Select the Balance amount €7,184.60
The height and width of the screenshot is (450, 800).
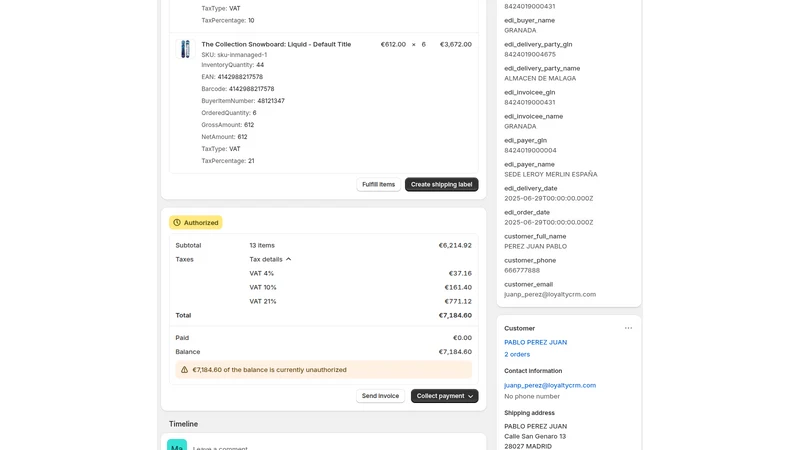point(455,352)
